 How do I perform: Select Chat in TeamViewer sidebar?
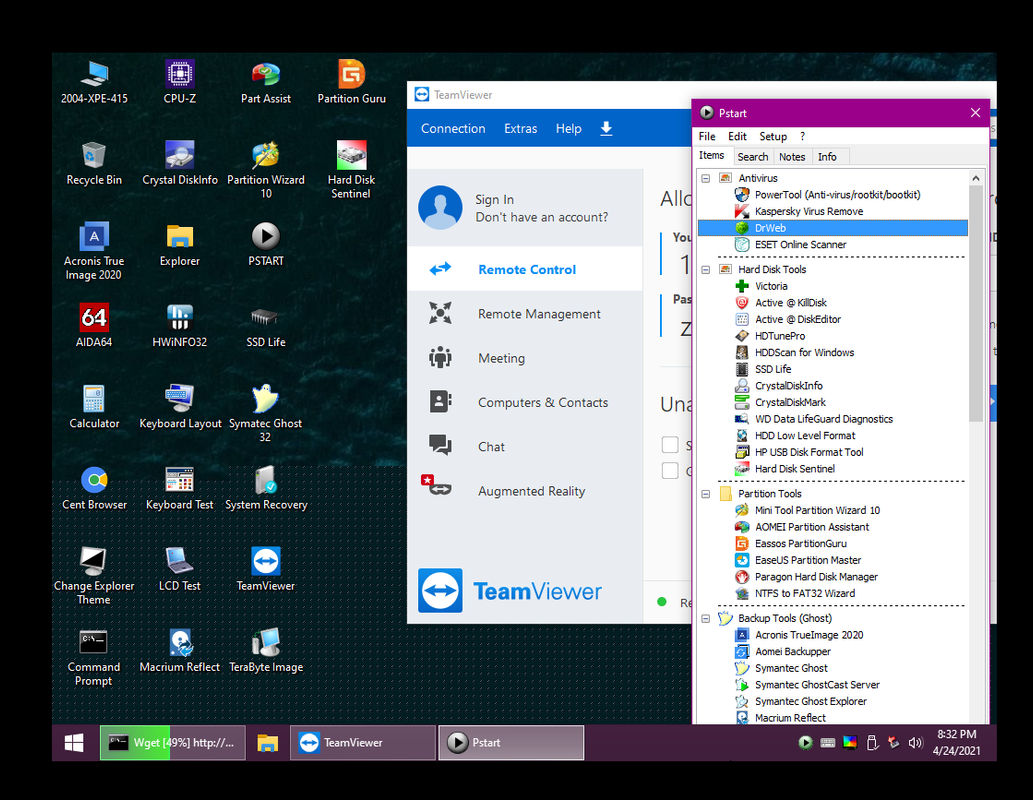(524, 446)
